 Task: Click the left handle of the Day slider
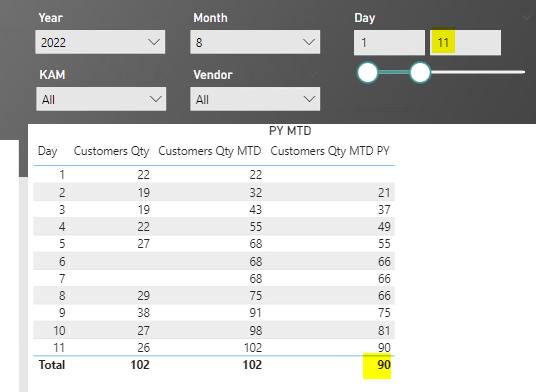tap(367, 72)
